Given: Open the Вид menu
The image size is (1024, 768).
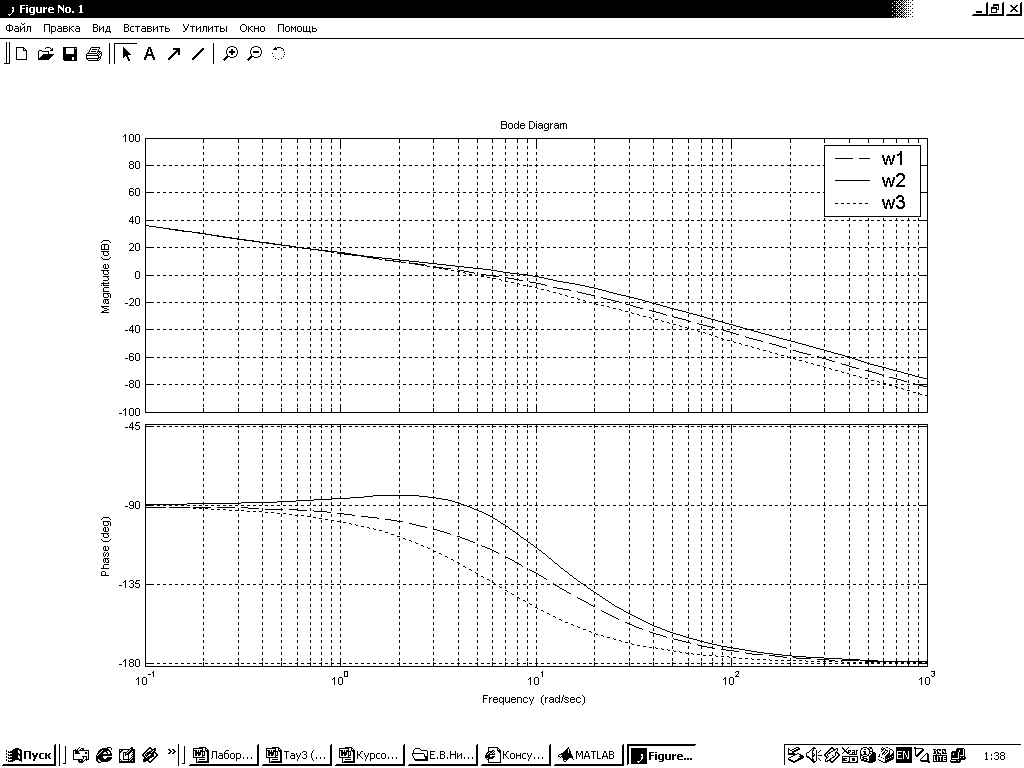Looking at the screenshot, I should 101,28.
